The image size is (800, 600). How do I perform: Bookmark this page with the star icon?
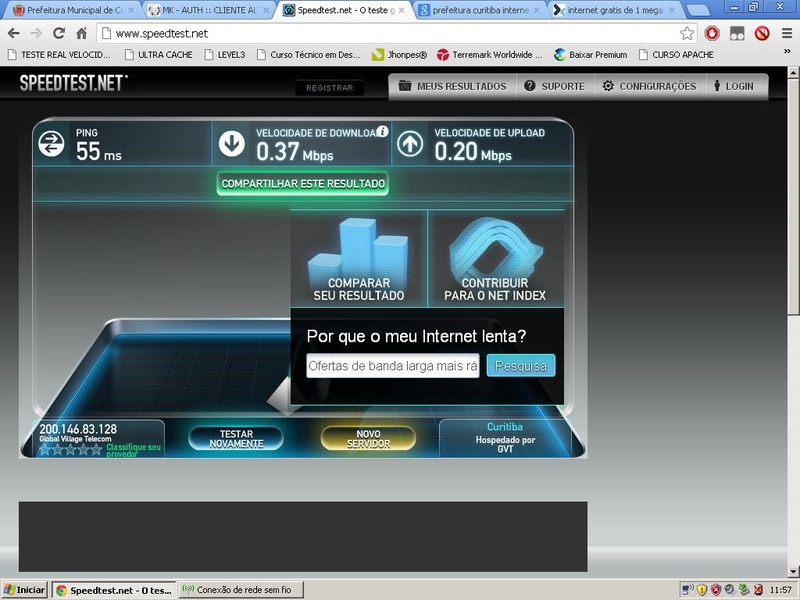pyautogui.click(x=687, y=34)
